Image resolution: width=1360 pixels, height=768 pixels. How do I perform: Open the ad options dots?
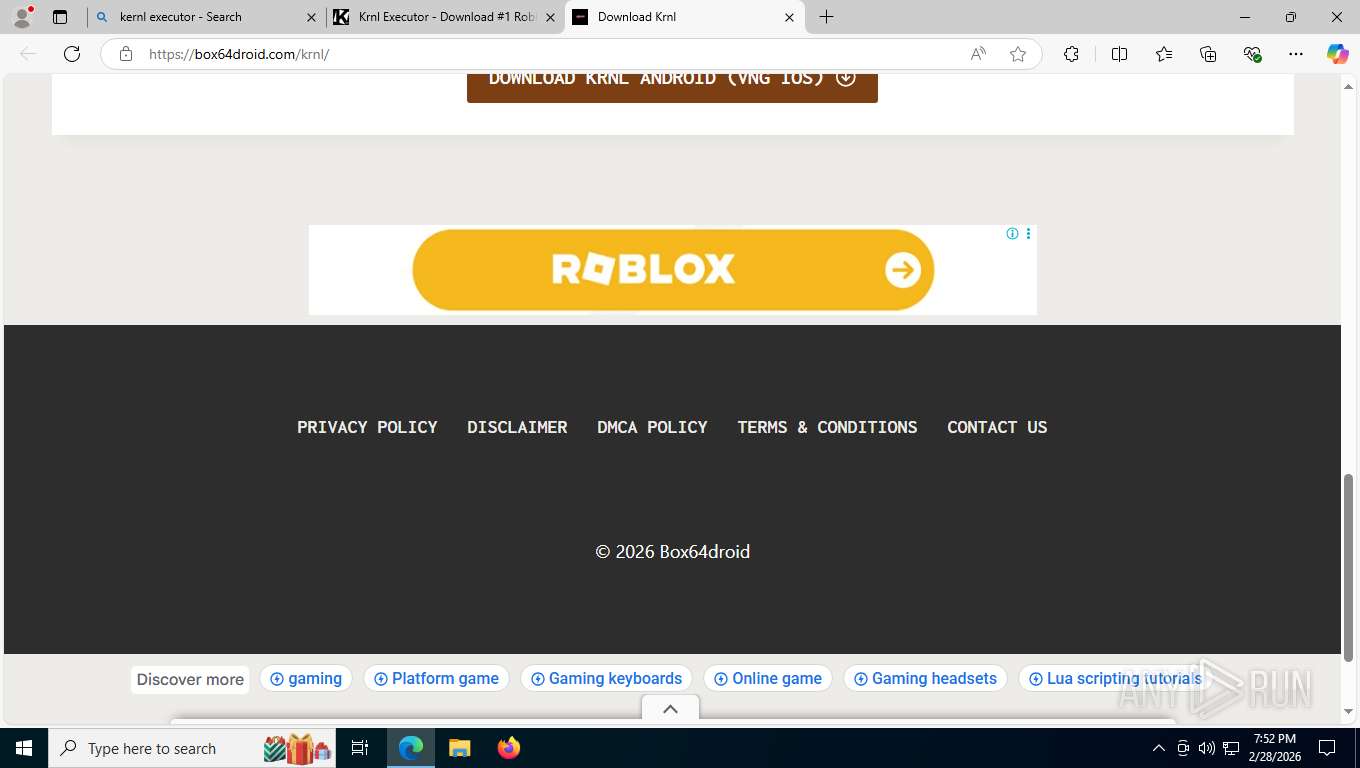(x=1028, y=233)
